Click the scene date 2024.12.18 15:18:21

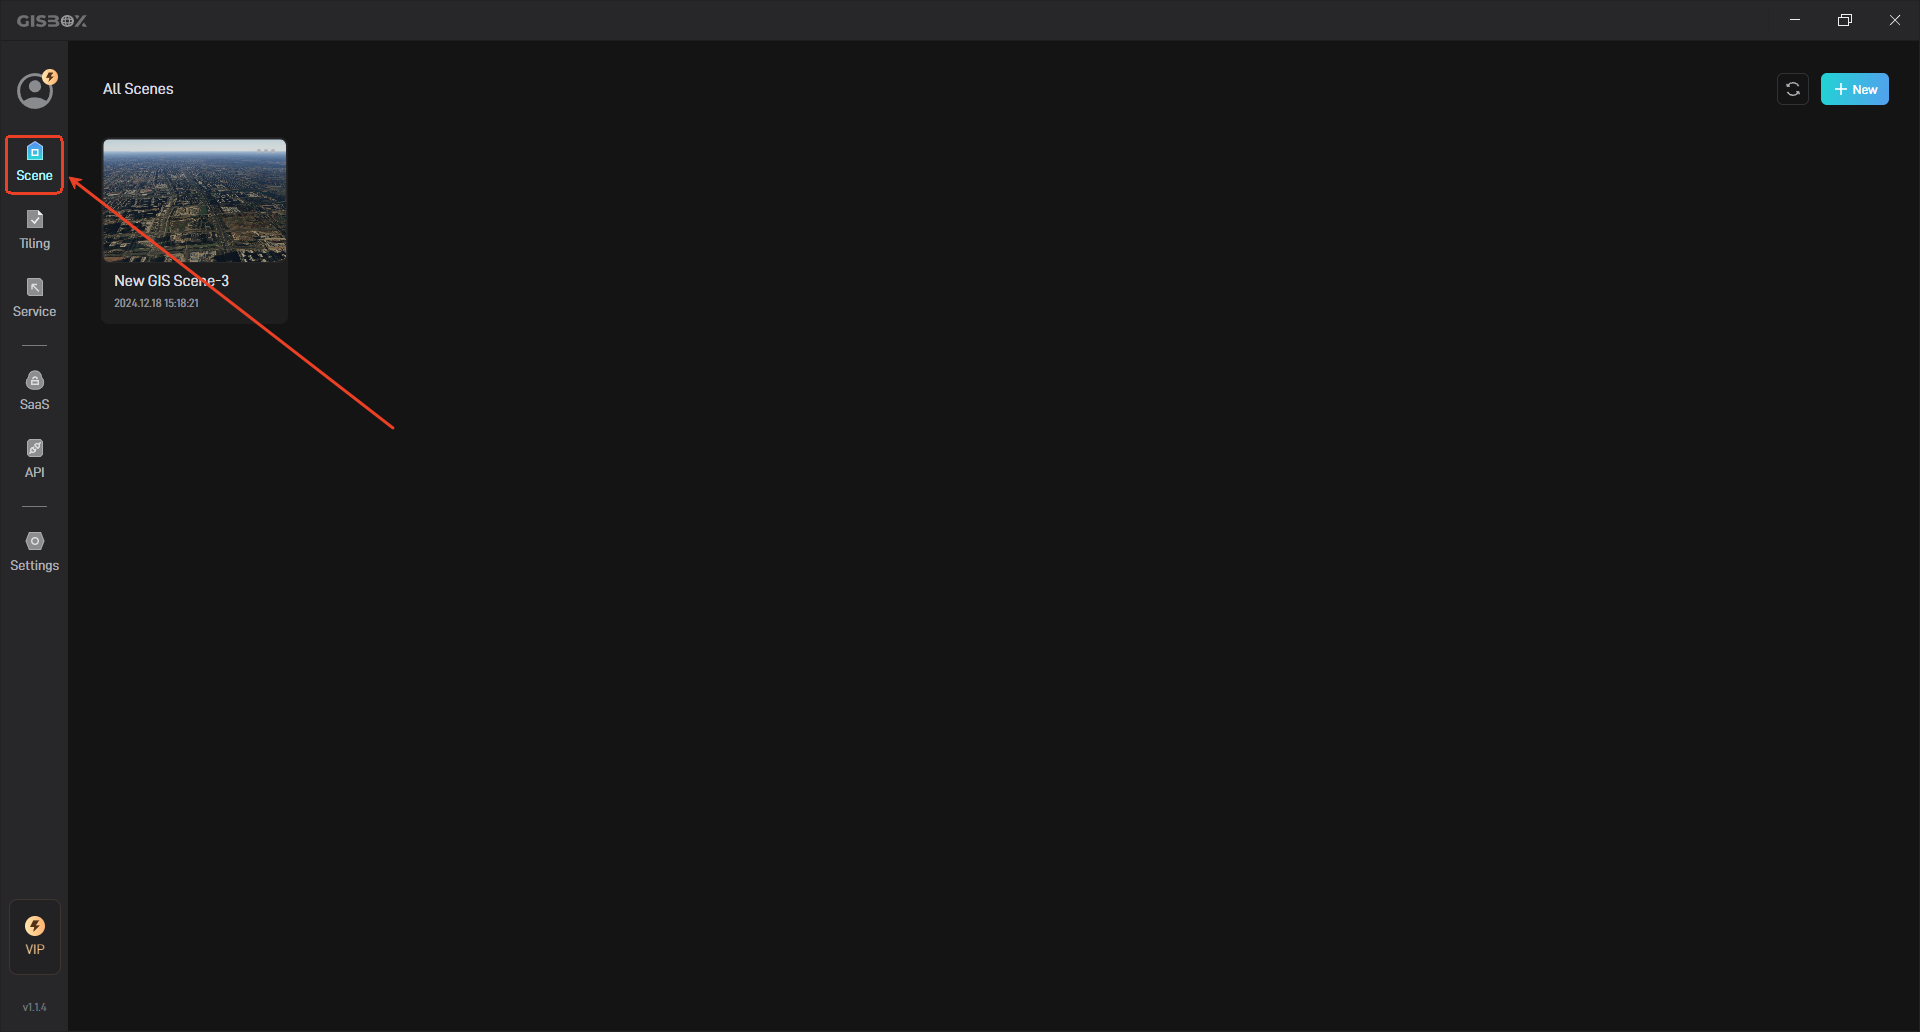[x=156, y=303]
